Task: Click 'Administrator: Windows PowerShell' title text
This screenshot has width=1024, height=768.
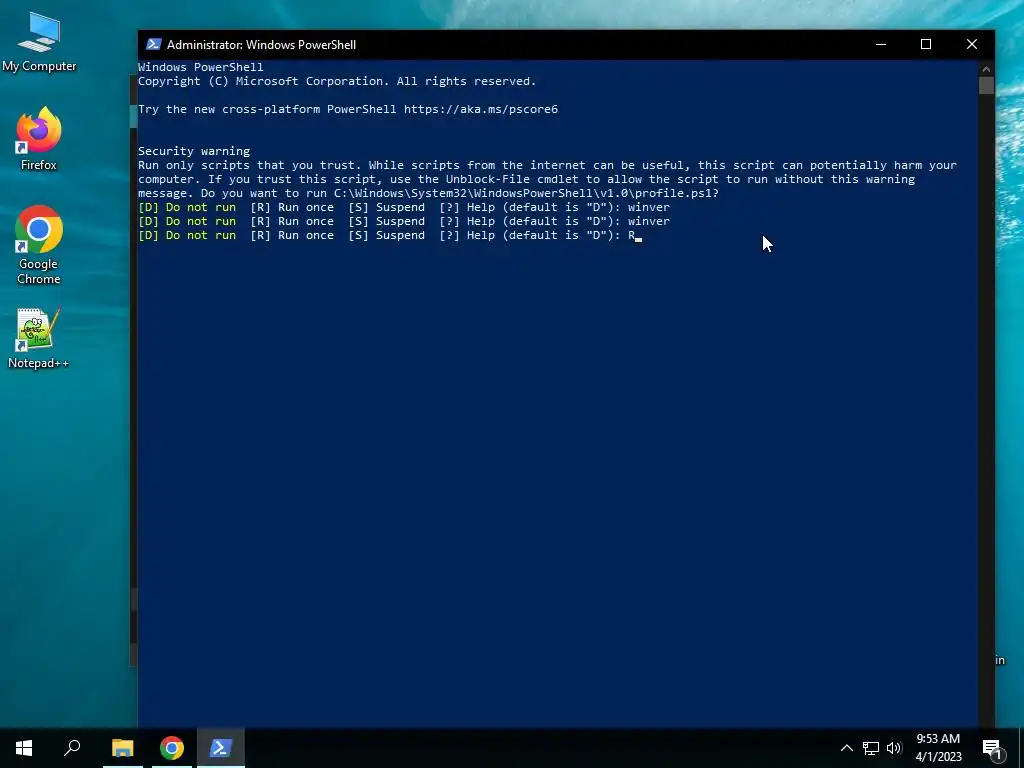Action: (x=261, y=44)
